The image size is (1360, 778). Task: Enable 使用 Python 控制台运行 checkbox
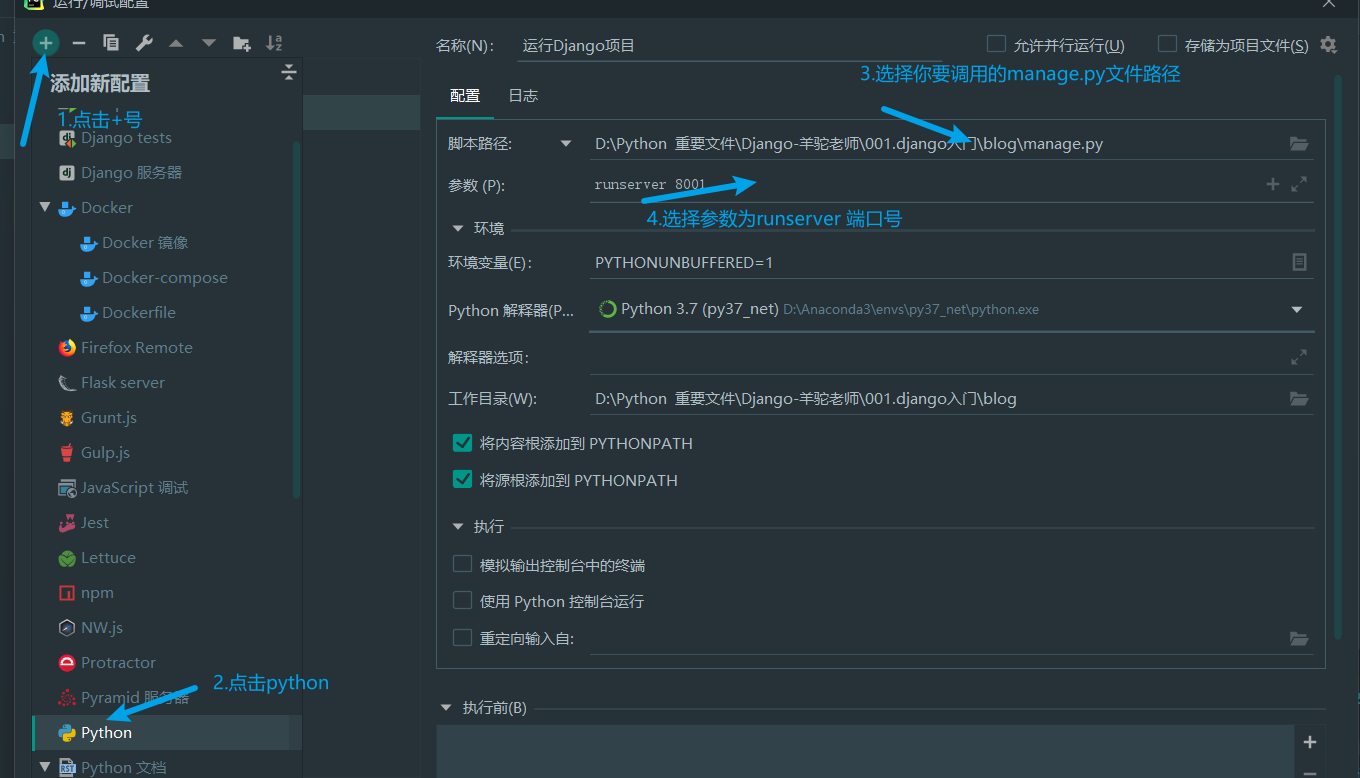click(x=462, y=601)
